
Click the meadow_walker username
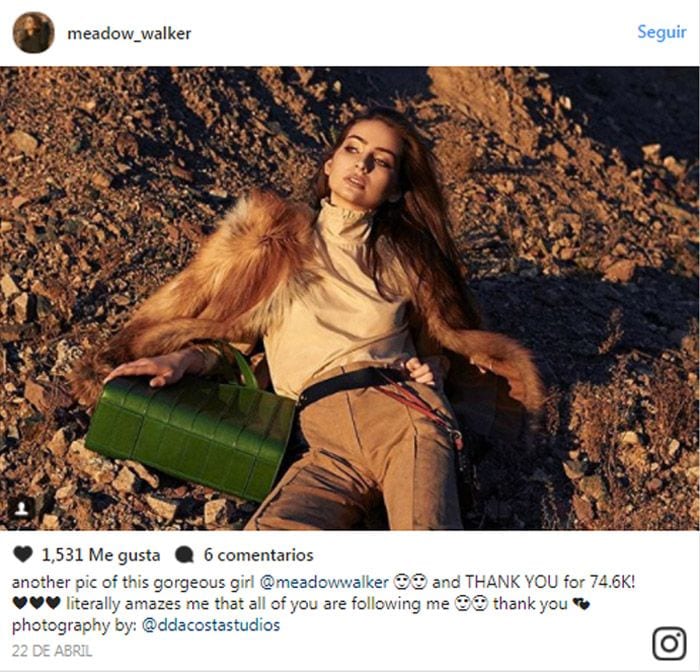[129, 33]
